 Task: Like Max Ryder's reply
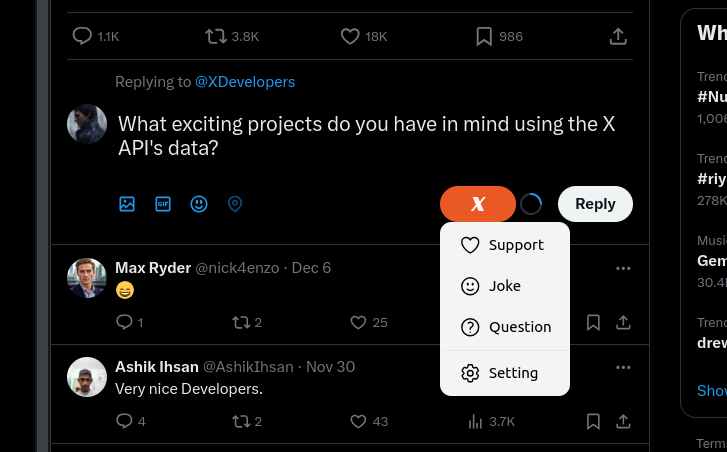tap(359, 322)
